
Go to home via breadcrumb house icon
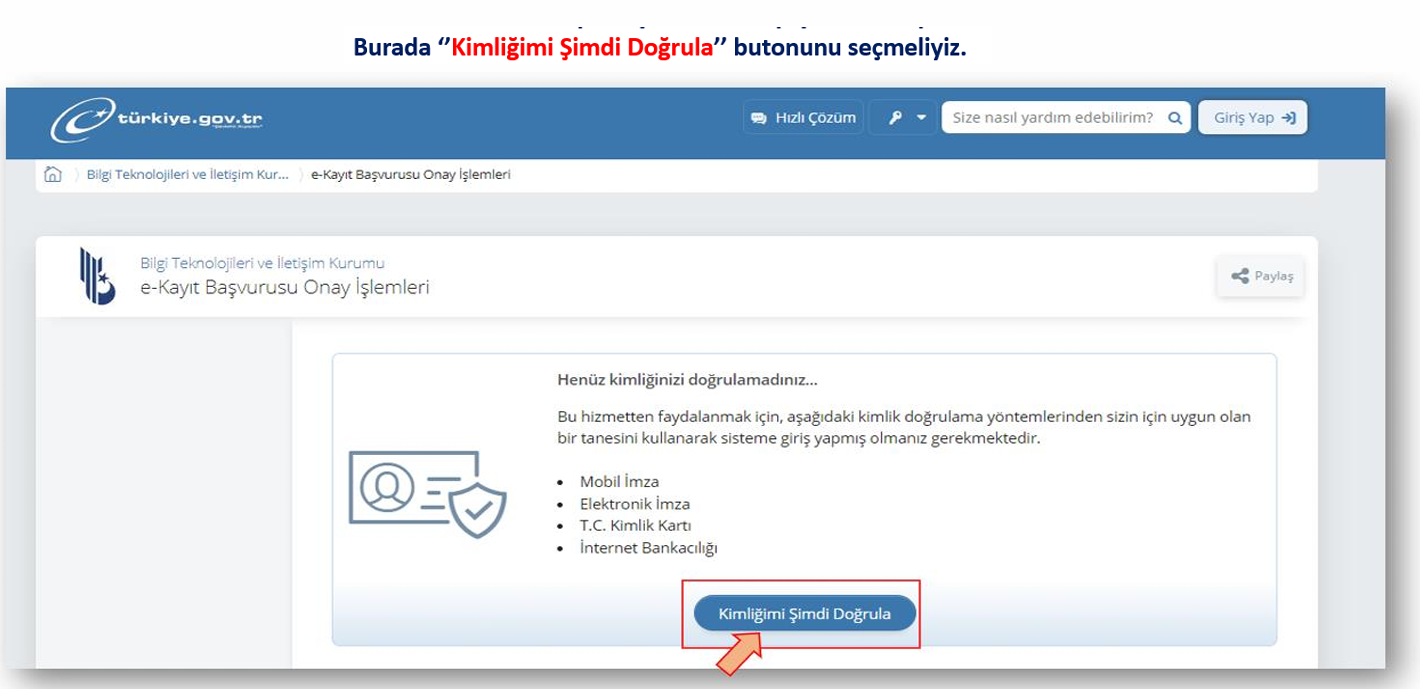coord(53,174)
